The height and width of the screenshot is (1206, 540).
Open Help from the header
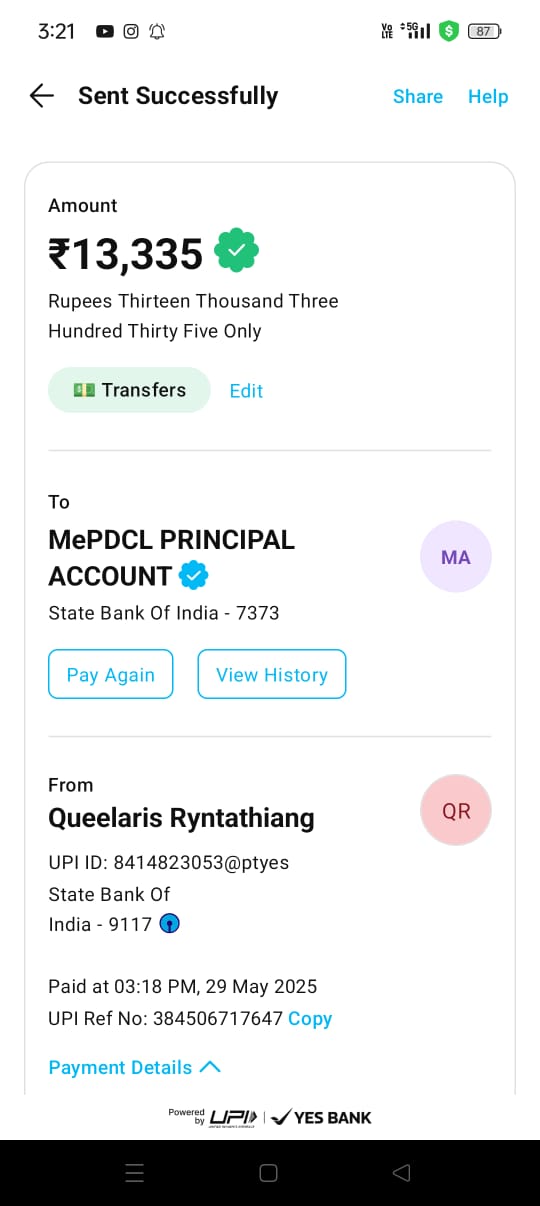[488, 96]
